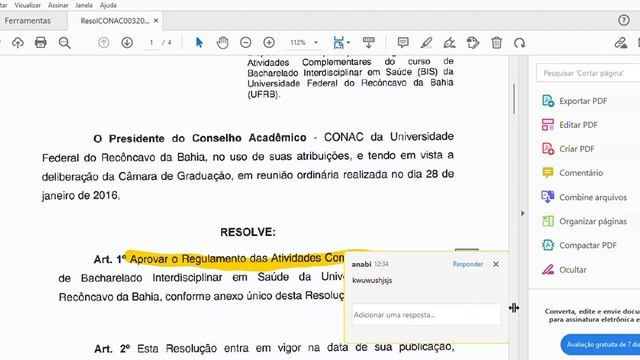Open Compactar PDF tool
640x360 pixels.
(x=579, y=245)
